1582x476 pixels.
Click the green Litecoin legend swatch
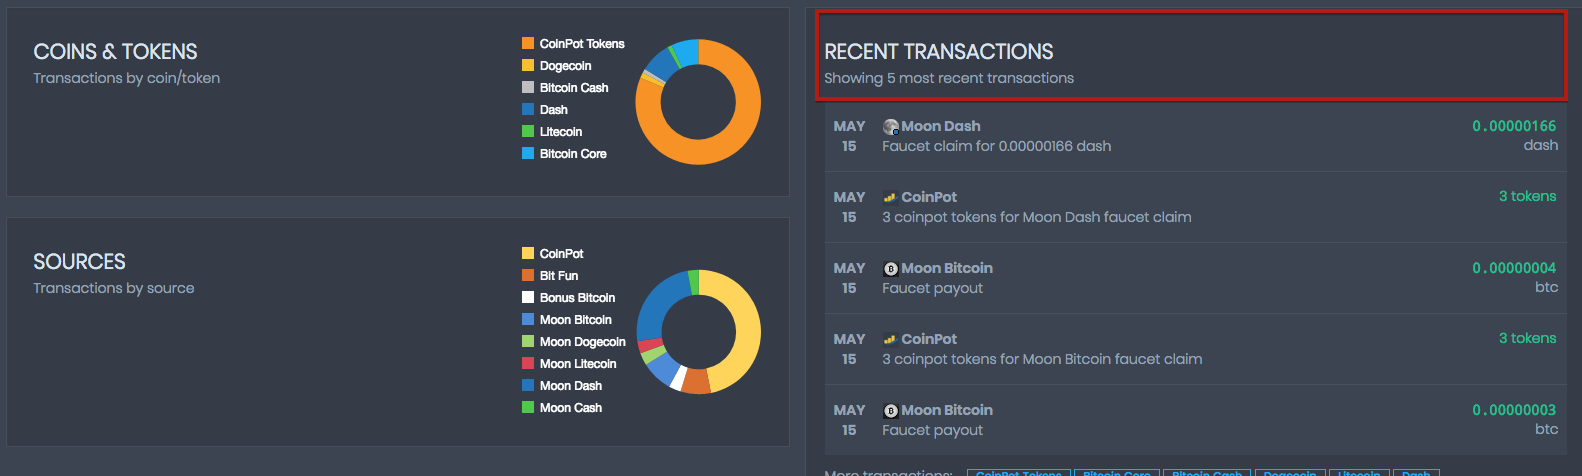tap(528, 132)
